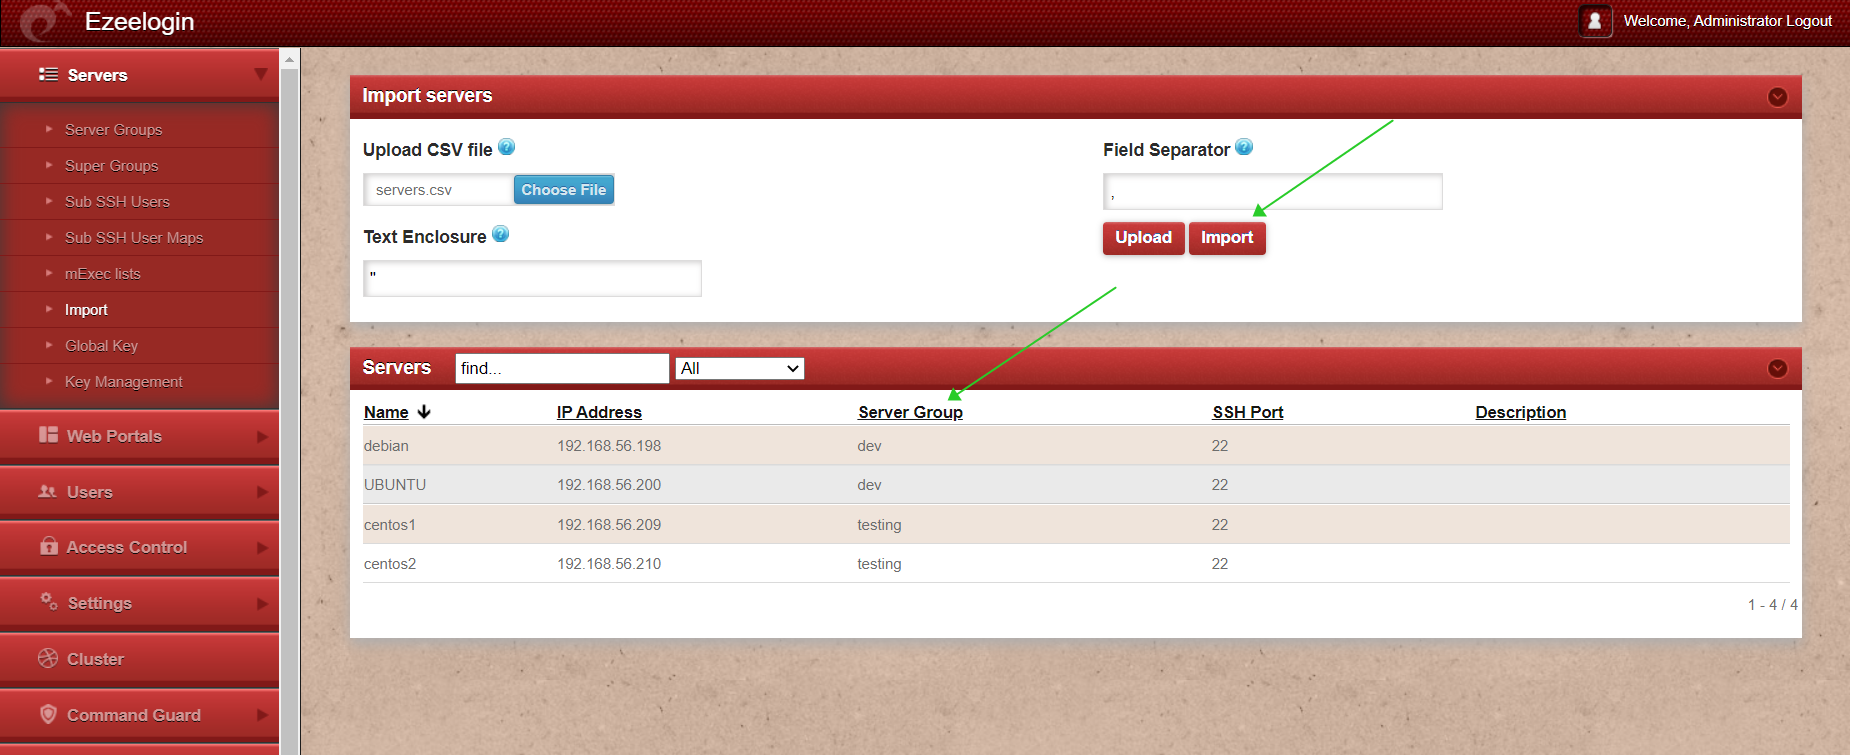Screen dimensions: 1850x755
Task: Open Server Groups in the sidebar
Action: pos(113,130)
